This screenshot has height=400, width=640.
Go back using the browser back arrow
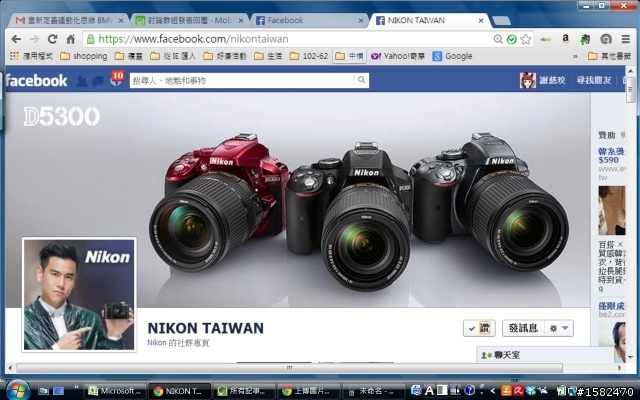[16, 39]
